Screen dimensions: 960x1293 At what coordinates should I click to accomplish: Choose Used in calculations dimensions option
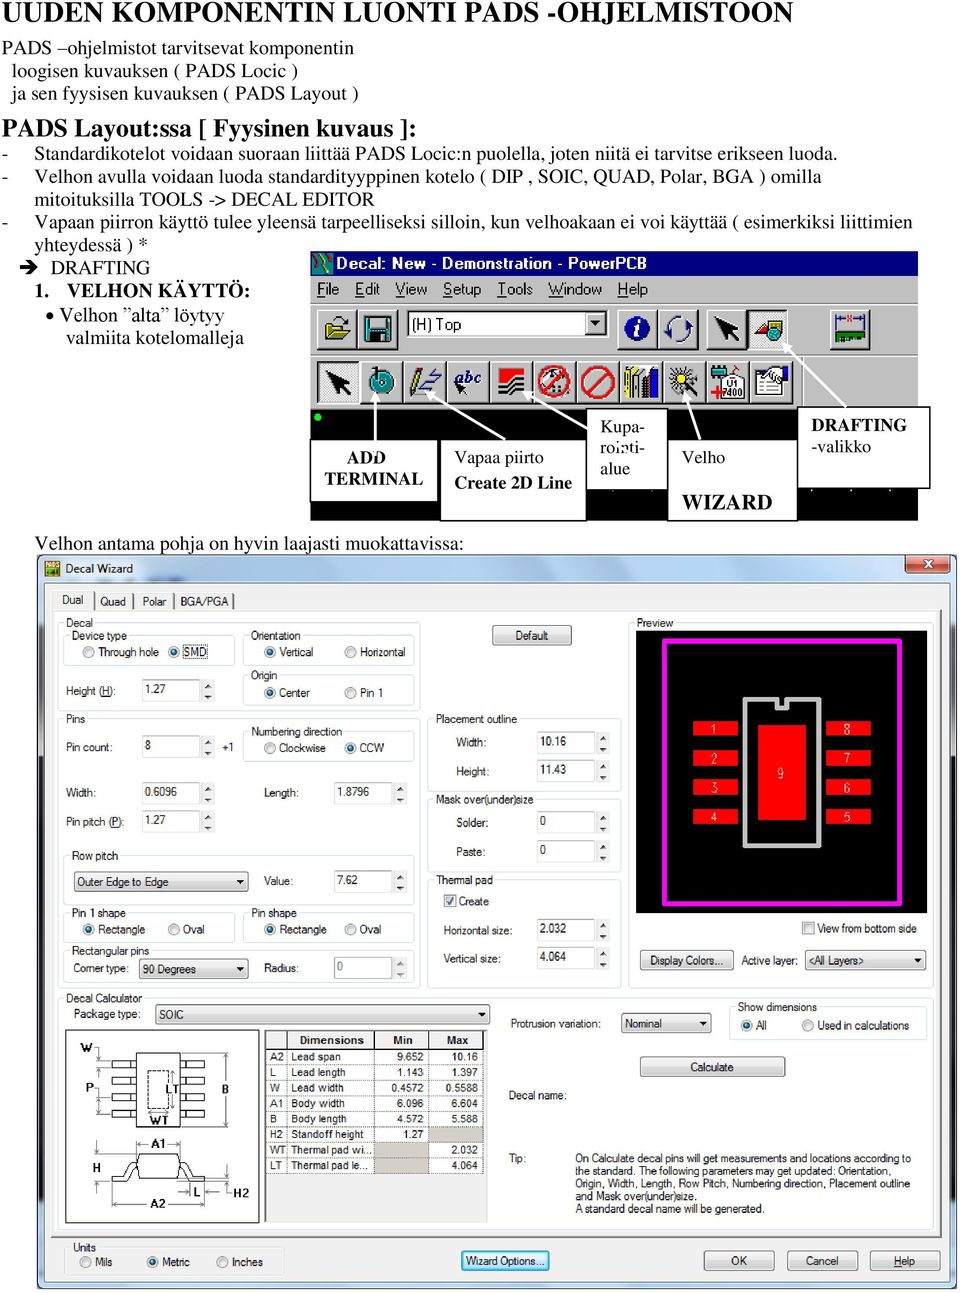point(808,1025)
